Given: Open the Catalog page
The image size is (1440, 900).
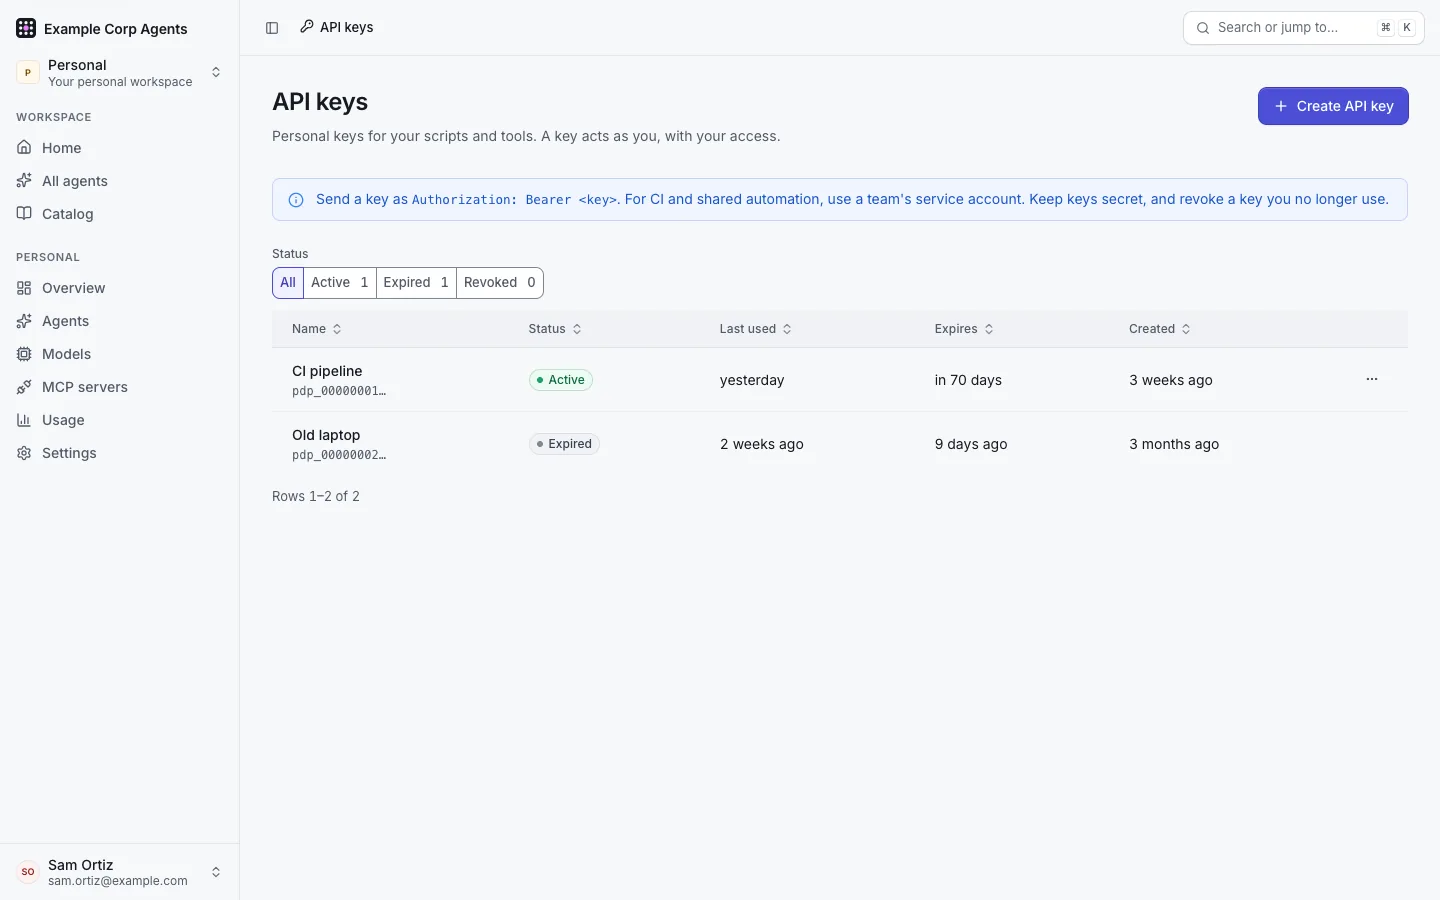Looking at the screenshot, I should click(120, 214).
